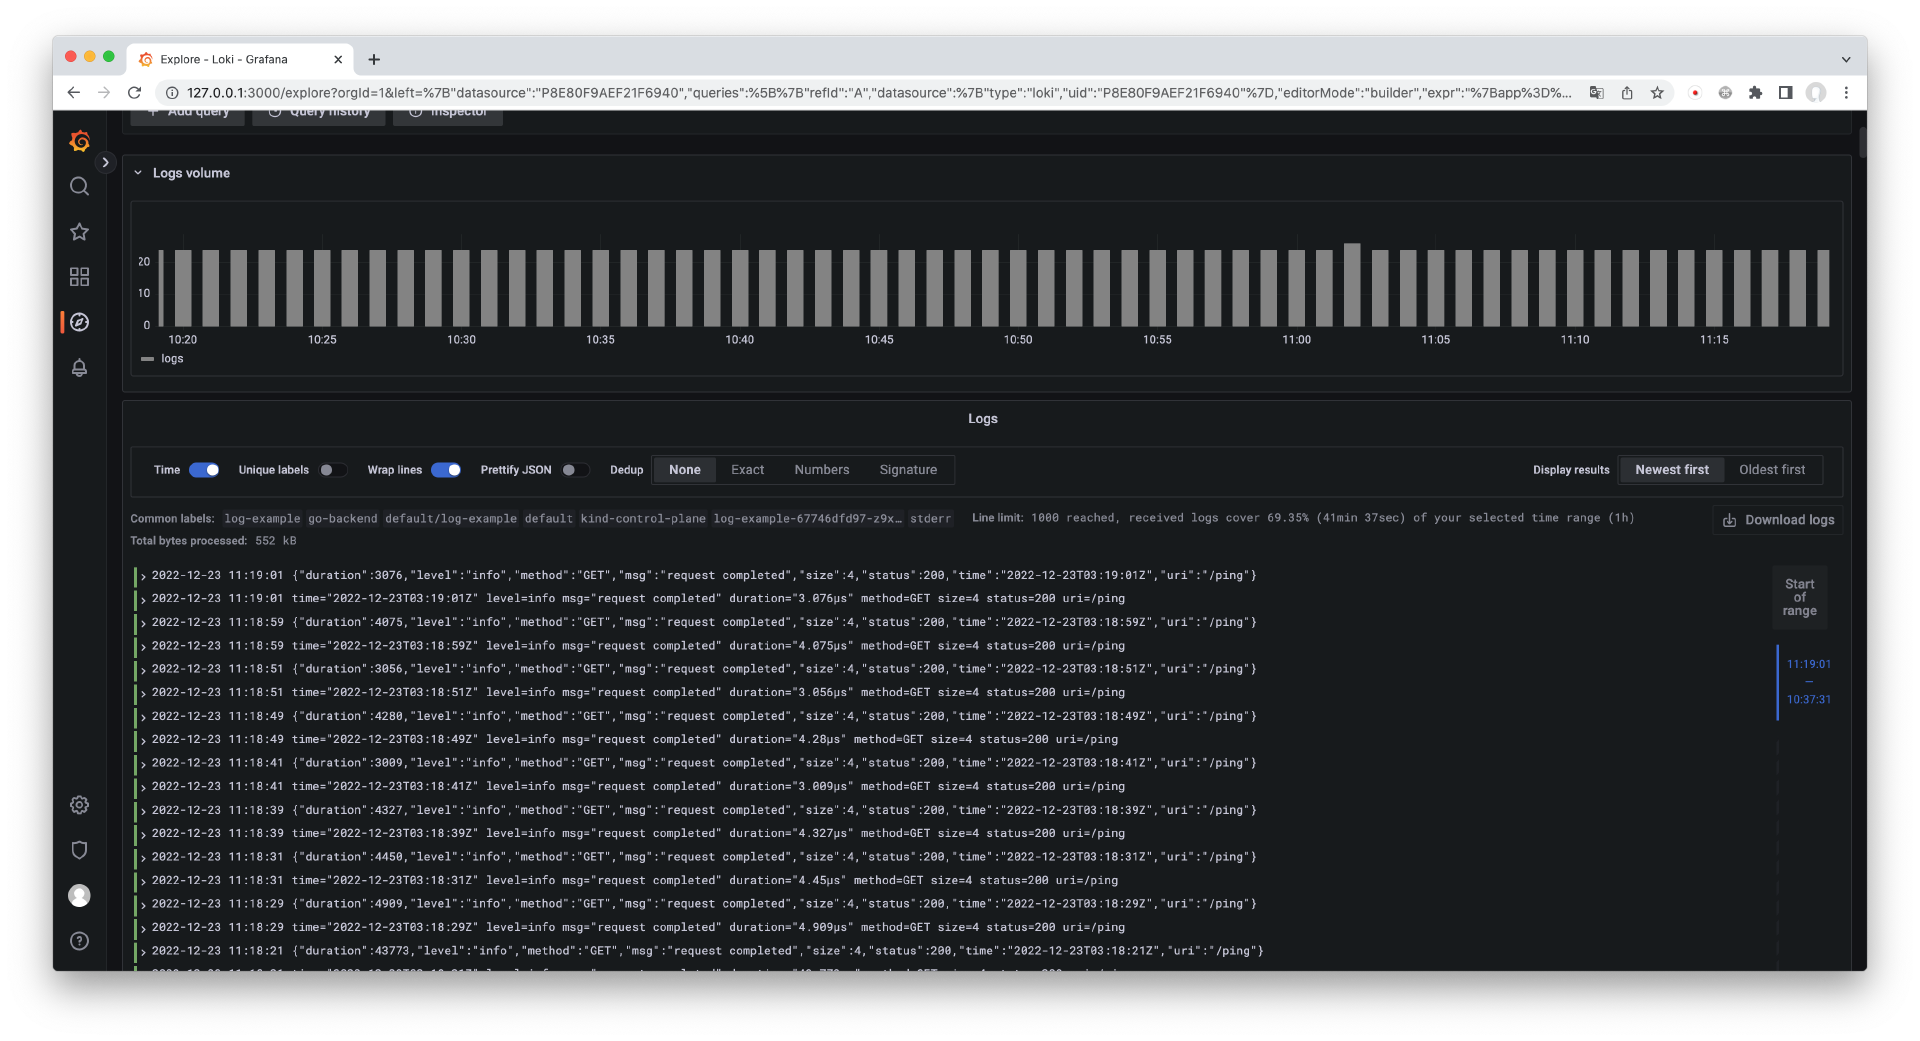Open the search icon in the Grafana sidebar
The height and width of the screenshot is (1041, 1920).
tap(79, 187)
